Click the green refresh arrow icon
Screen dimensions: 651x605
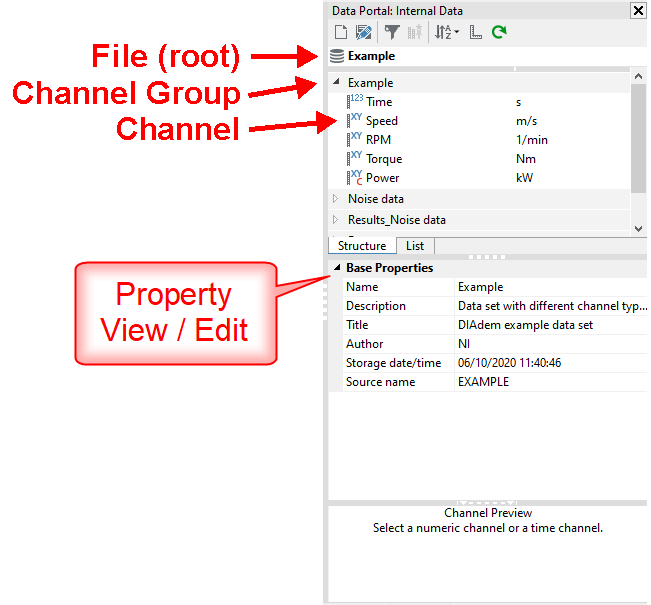pyautogui.click(x=498, y=32)
